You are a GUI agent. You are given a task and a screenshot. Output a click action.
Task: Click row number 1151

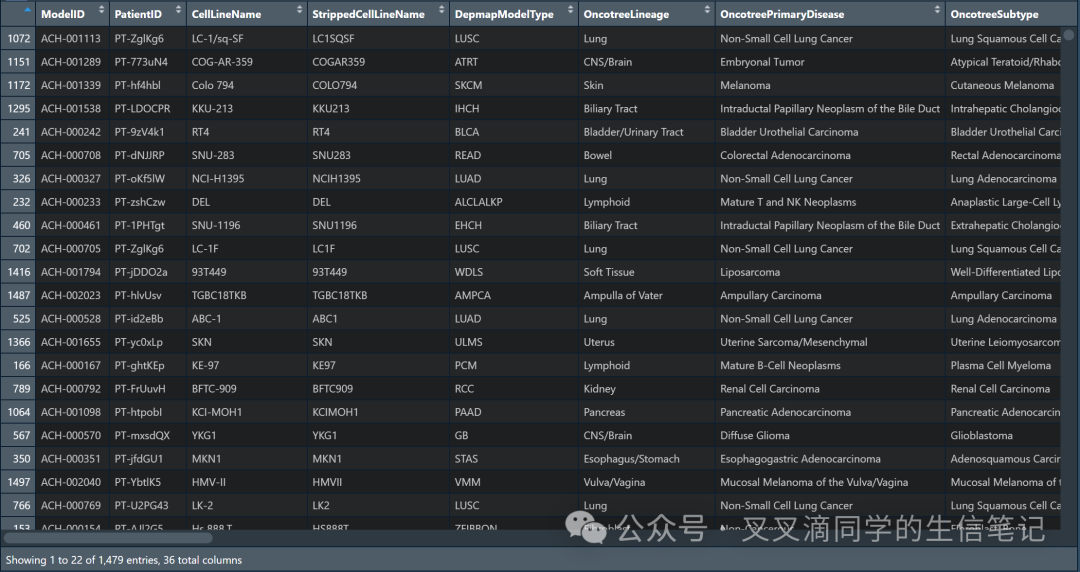click(x=19, y=62)
